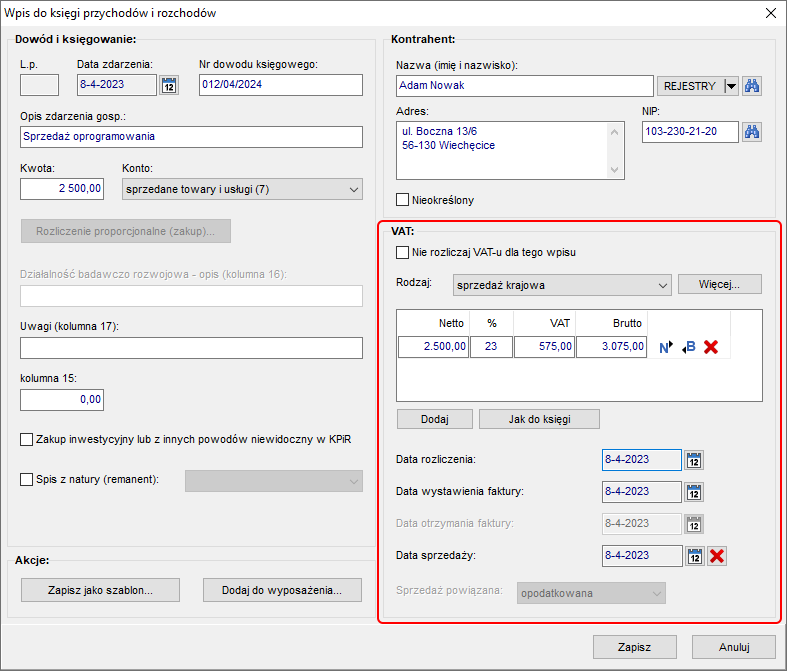Screen dimensions: 787x671
Task: Click the kolumna 15 field
Action: (x=62, y=400)
